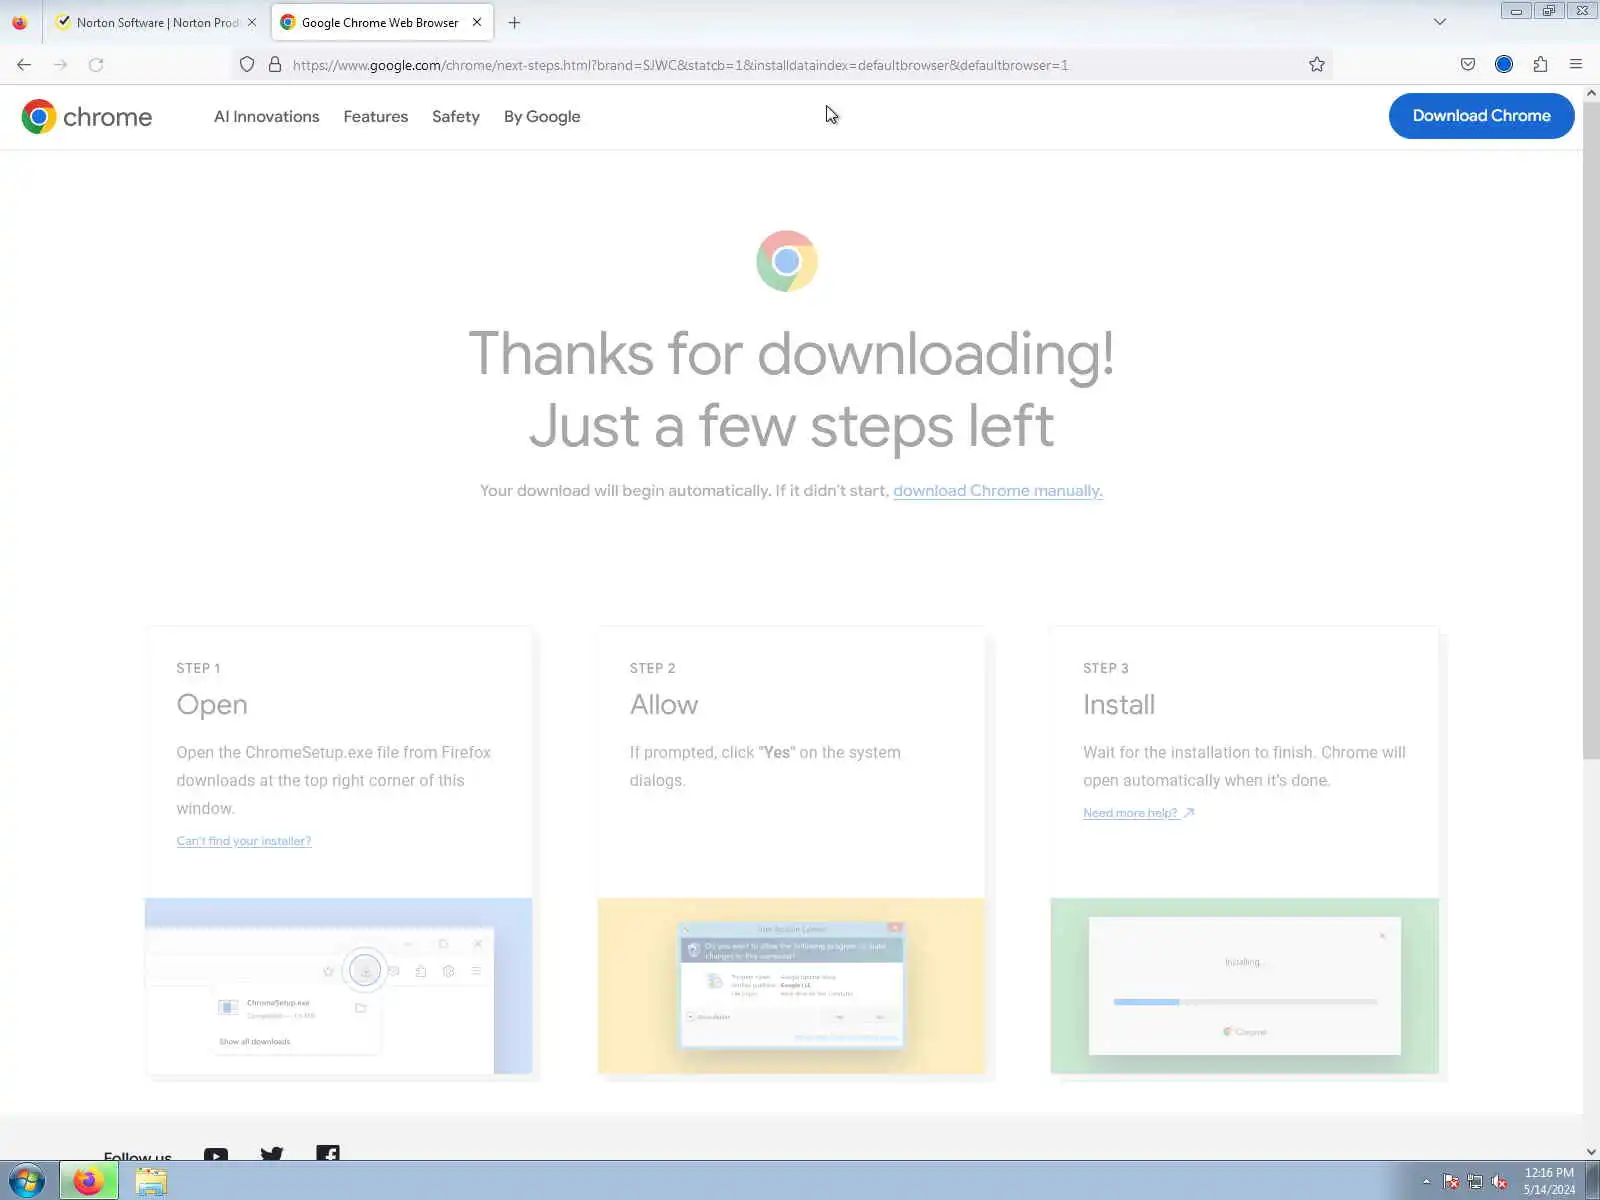
Task: Go back with the browser back arrow
Action: [24, 65]
